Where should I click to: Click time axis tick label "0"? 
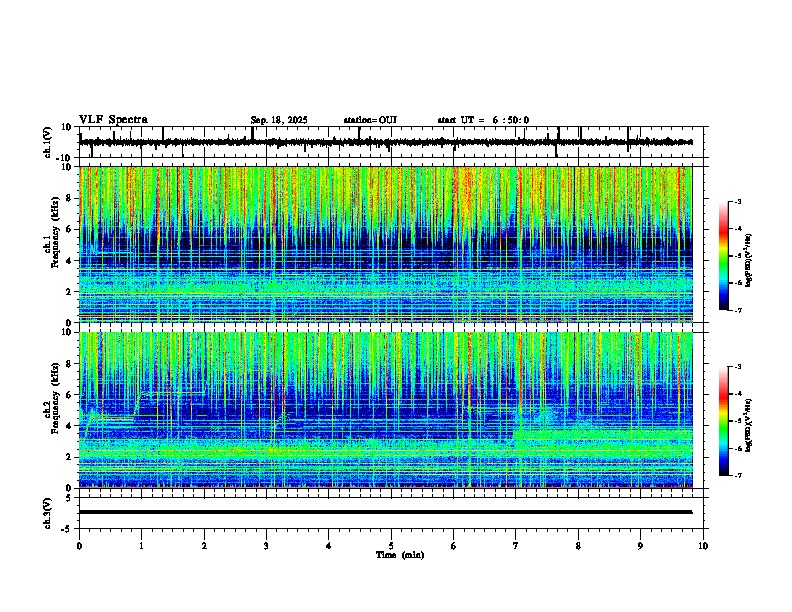(79, 546)
